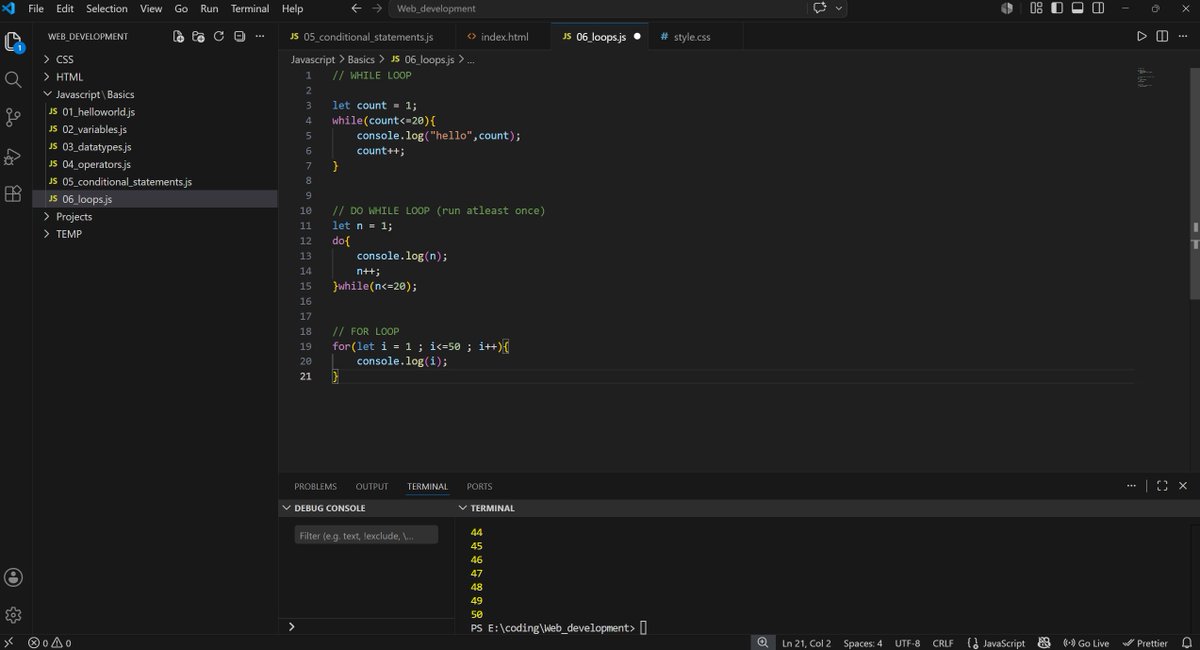Switch to the PORTS panel tab
1200x650 pixels.
(480, 486)
